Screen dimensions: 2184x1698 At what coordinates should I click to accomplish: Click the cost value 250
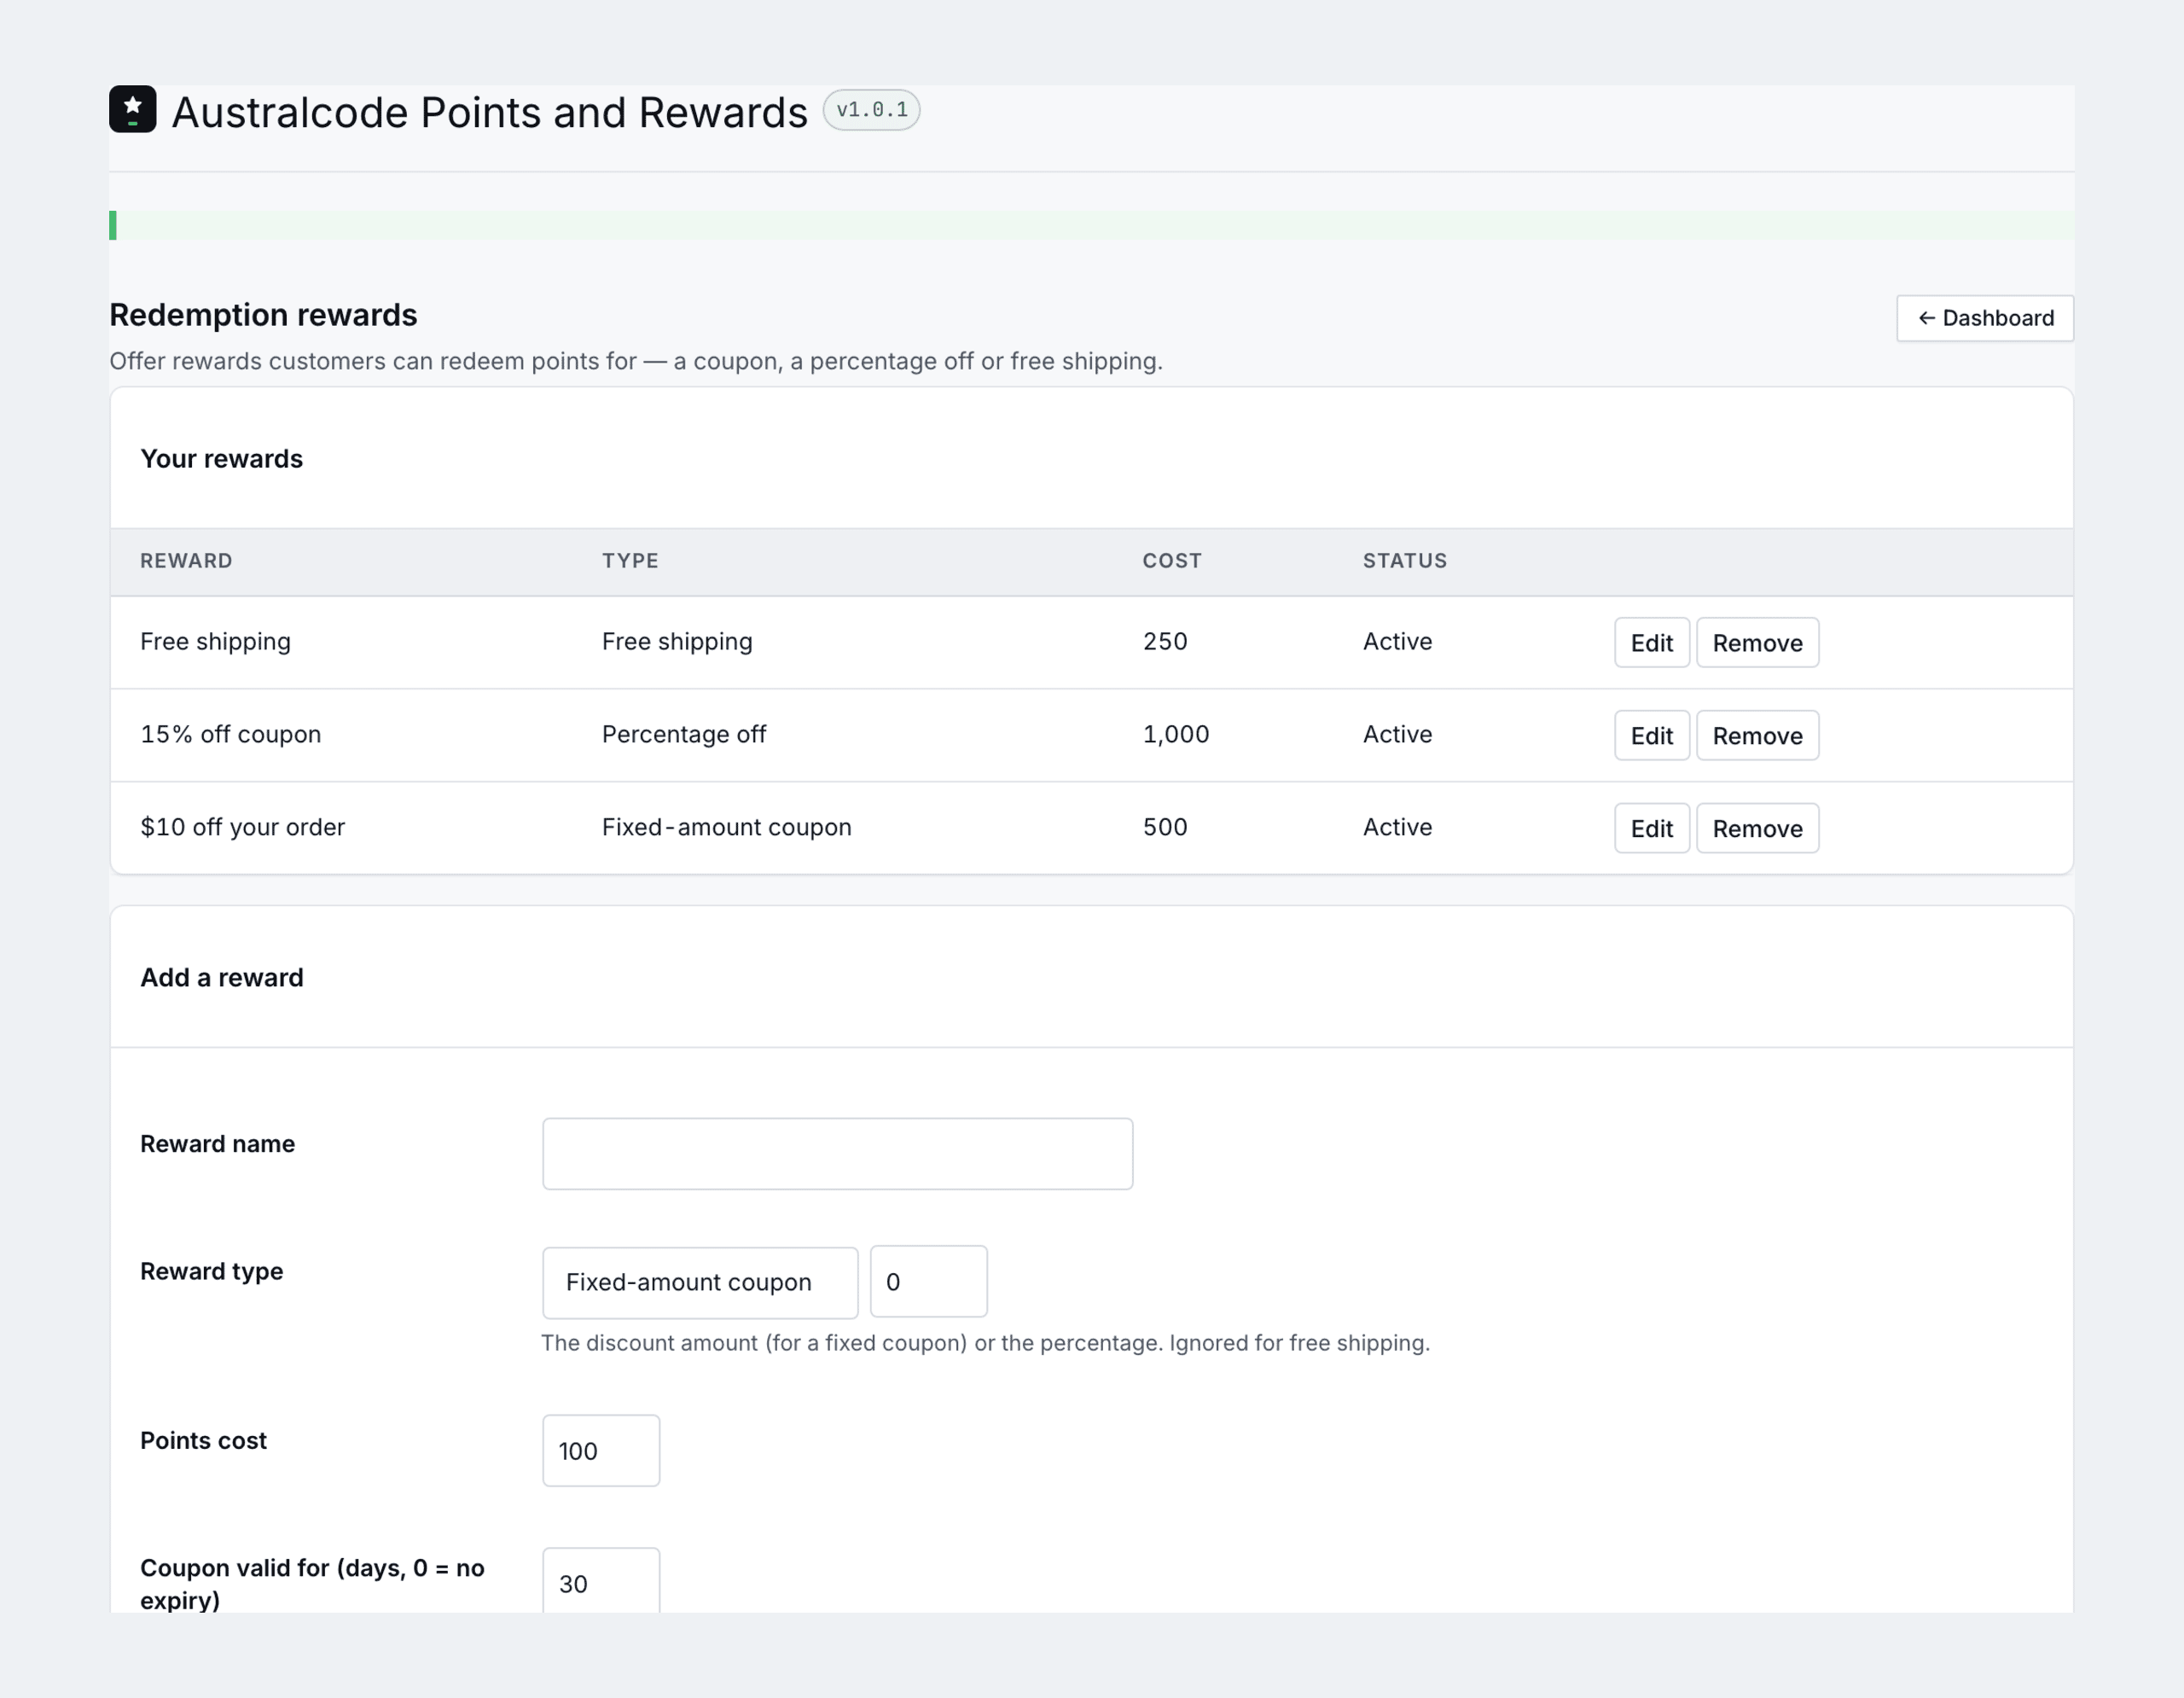click(x=1165, y=641)
